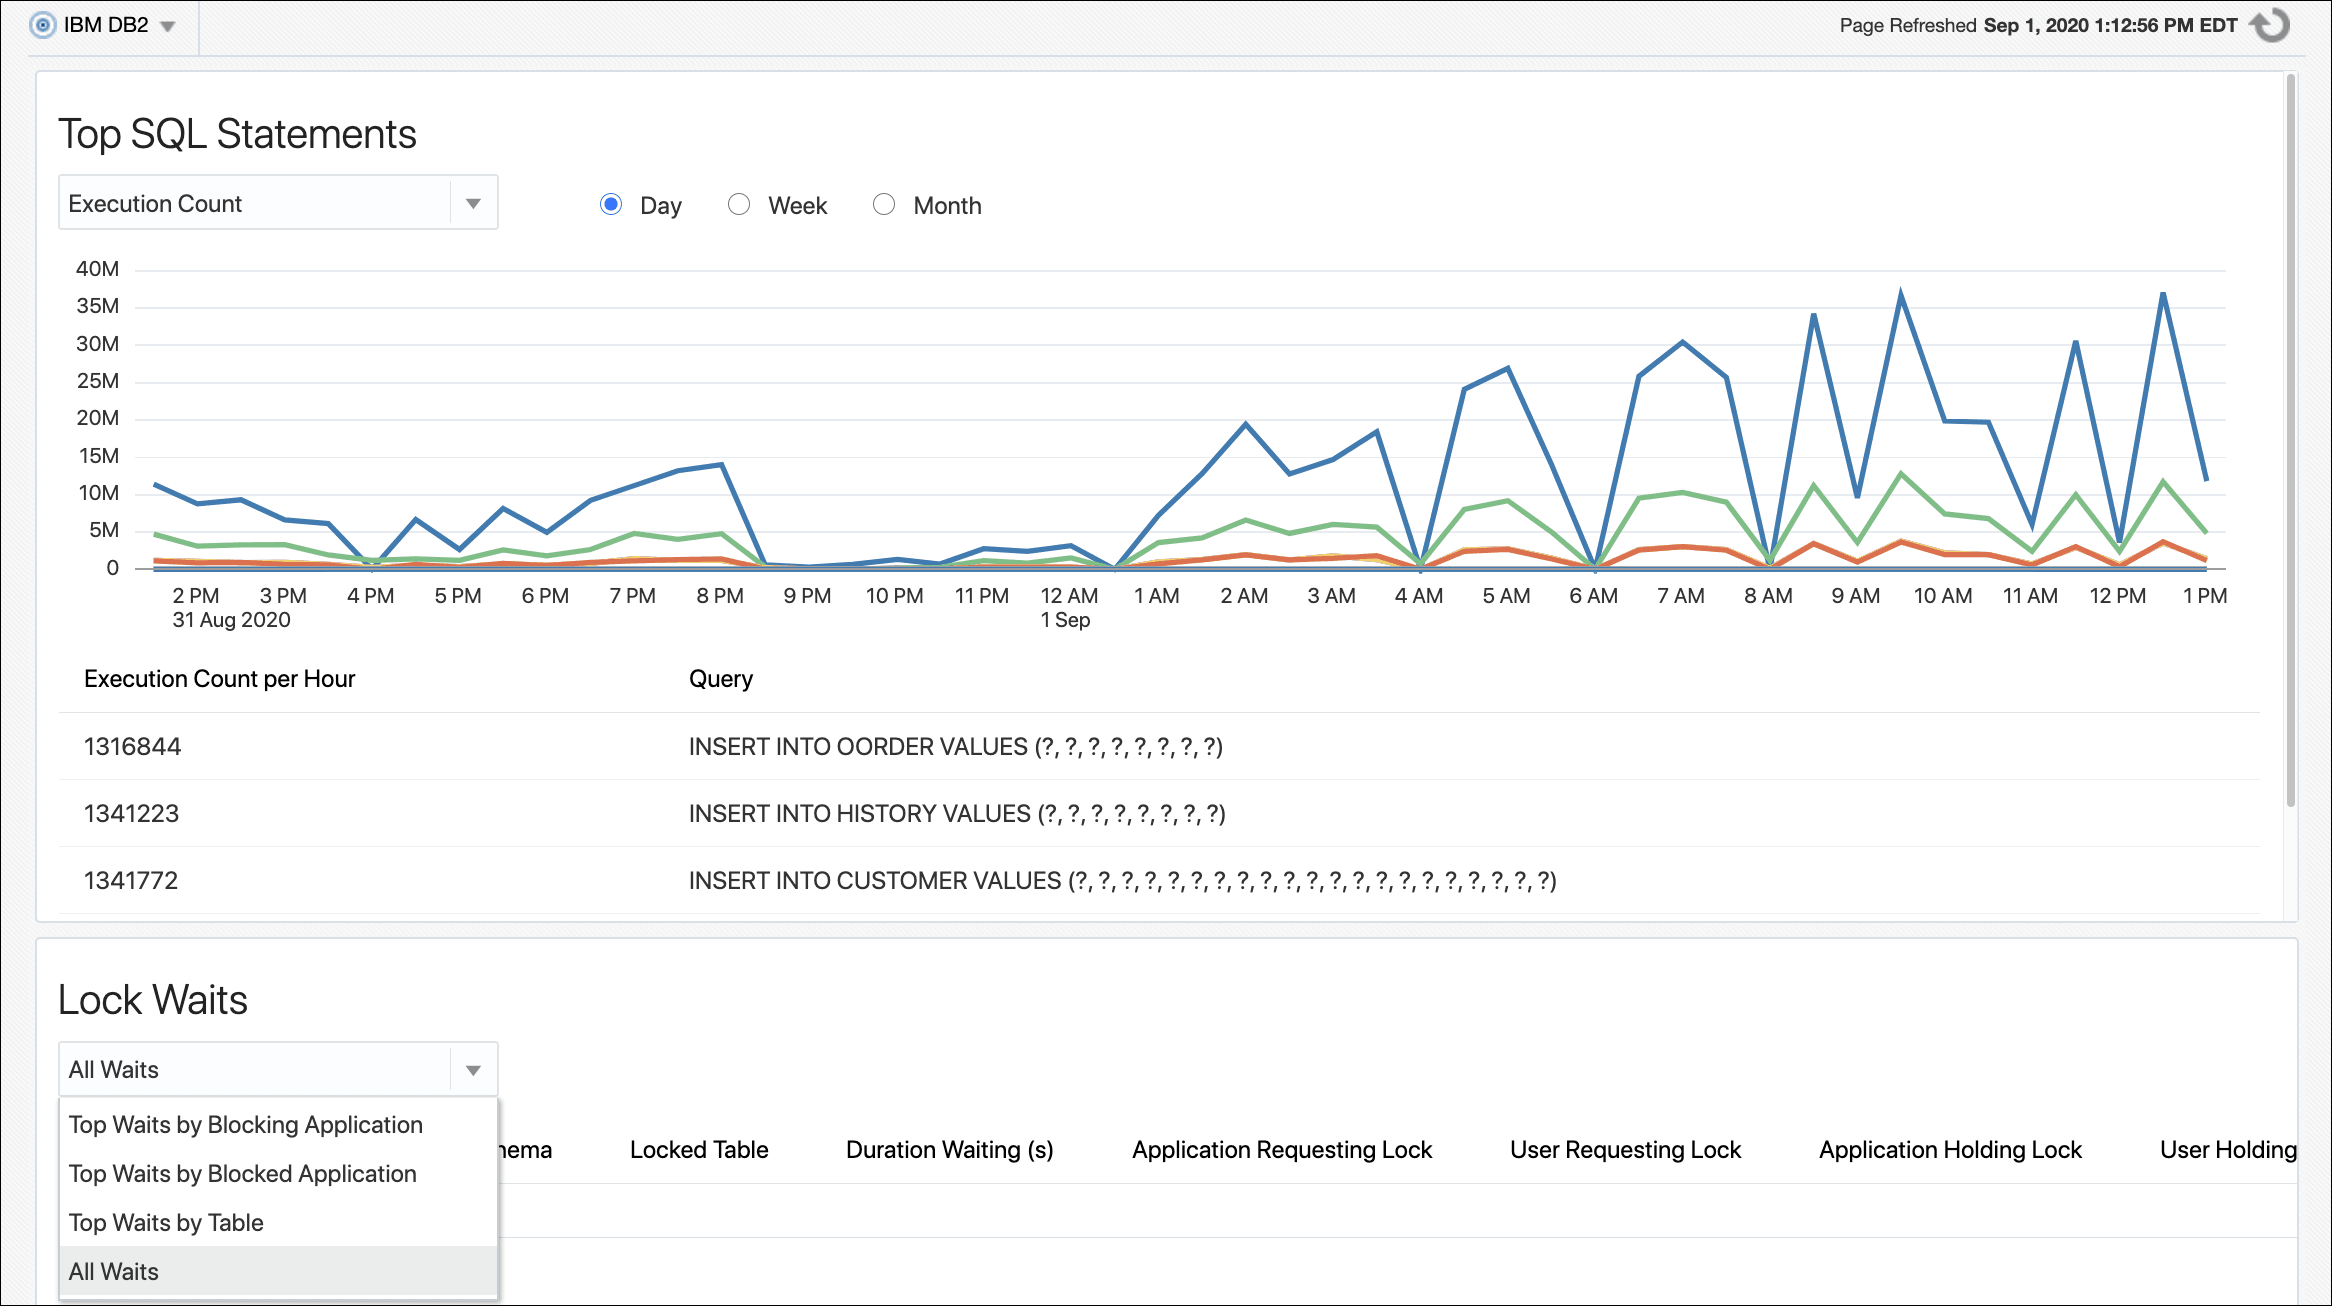This screenshot has width=2332, height=1306.
Task: Choose Top Waits by Blocked Application option
Action: (x=242, y=1173)
